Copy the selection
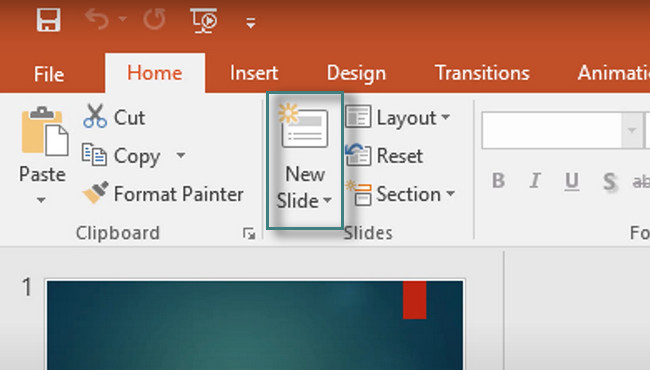This screenshot has width=650, height=370. click(x=121, y=156)
